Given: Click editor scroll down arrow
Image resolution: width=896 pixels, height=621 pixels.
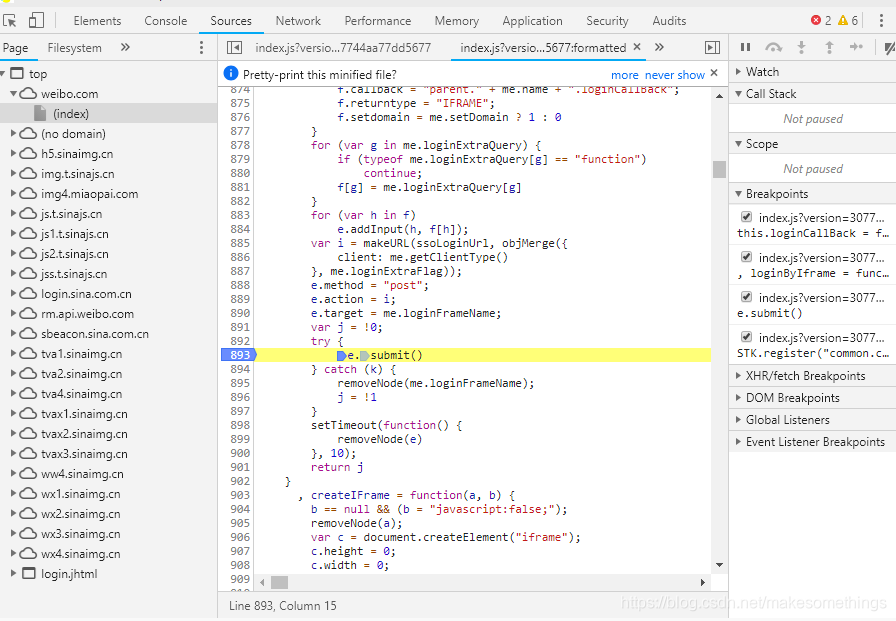Looking at the screenshot, I should point(719,565).
